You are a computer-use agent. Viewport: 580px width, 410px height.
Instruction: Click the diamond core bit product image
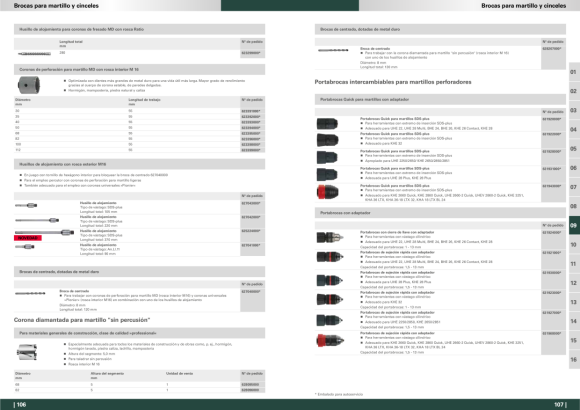point(27,352)
